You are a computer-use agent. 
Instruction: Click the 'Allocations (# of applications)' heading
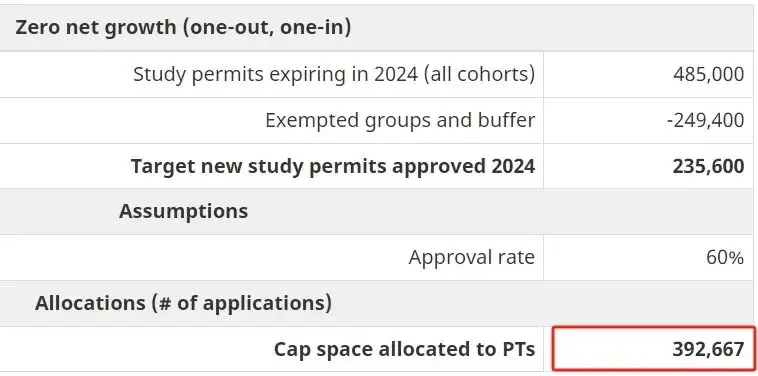(x=183, y=303)
